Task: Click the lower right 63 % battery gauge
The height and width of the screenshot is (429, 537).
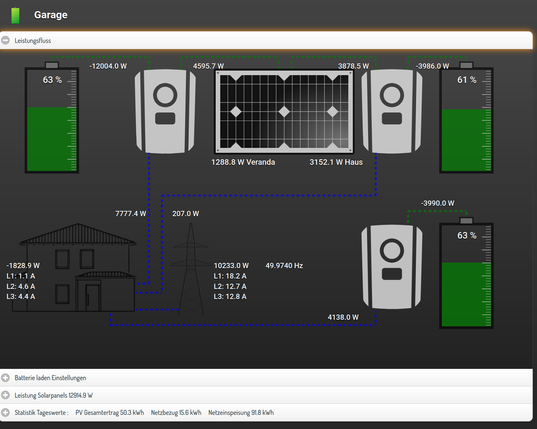Action: click(x=466, y=273)
